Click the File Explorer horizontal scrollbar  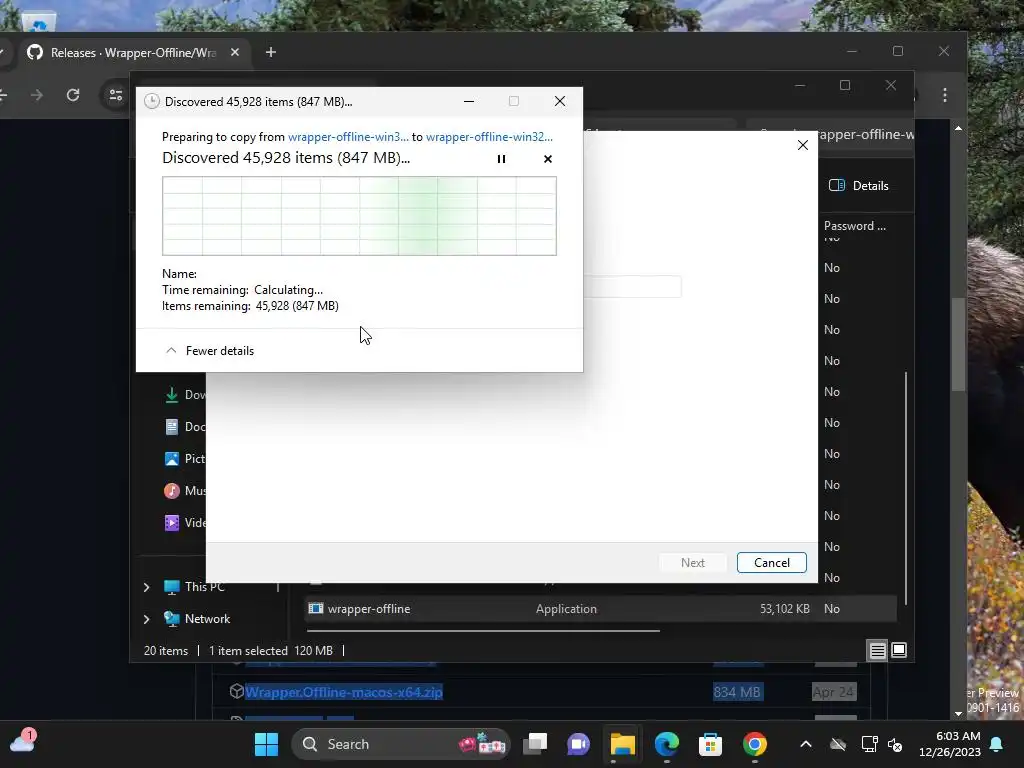(483, 631)
